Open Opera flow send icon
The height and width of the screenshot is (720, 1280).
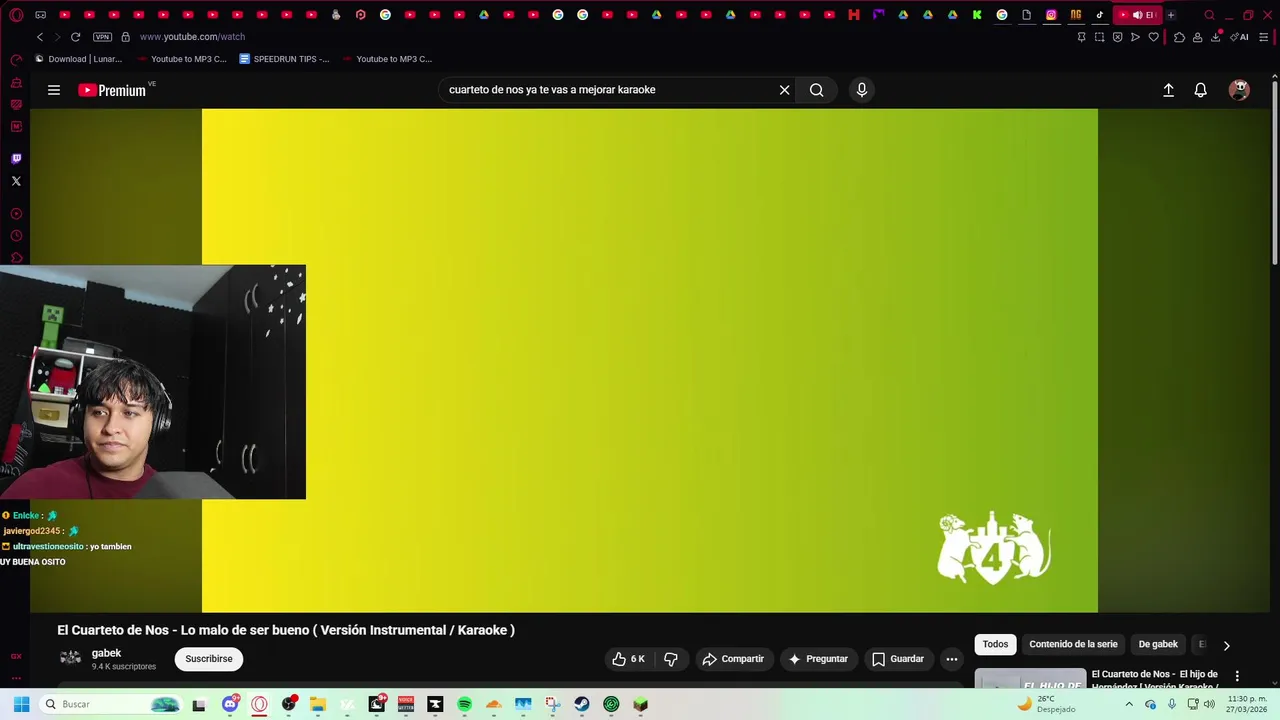click(1135, 37)
